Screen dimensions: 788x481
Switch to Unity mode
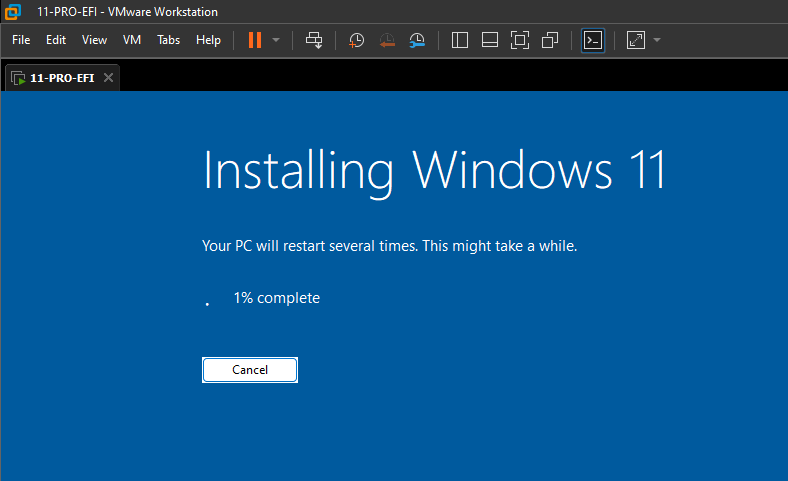550,40
